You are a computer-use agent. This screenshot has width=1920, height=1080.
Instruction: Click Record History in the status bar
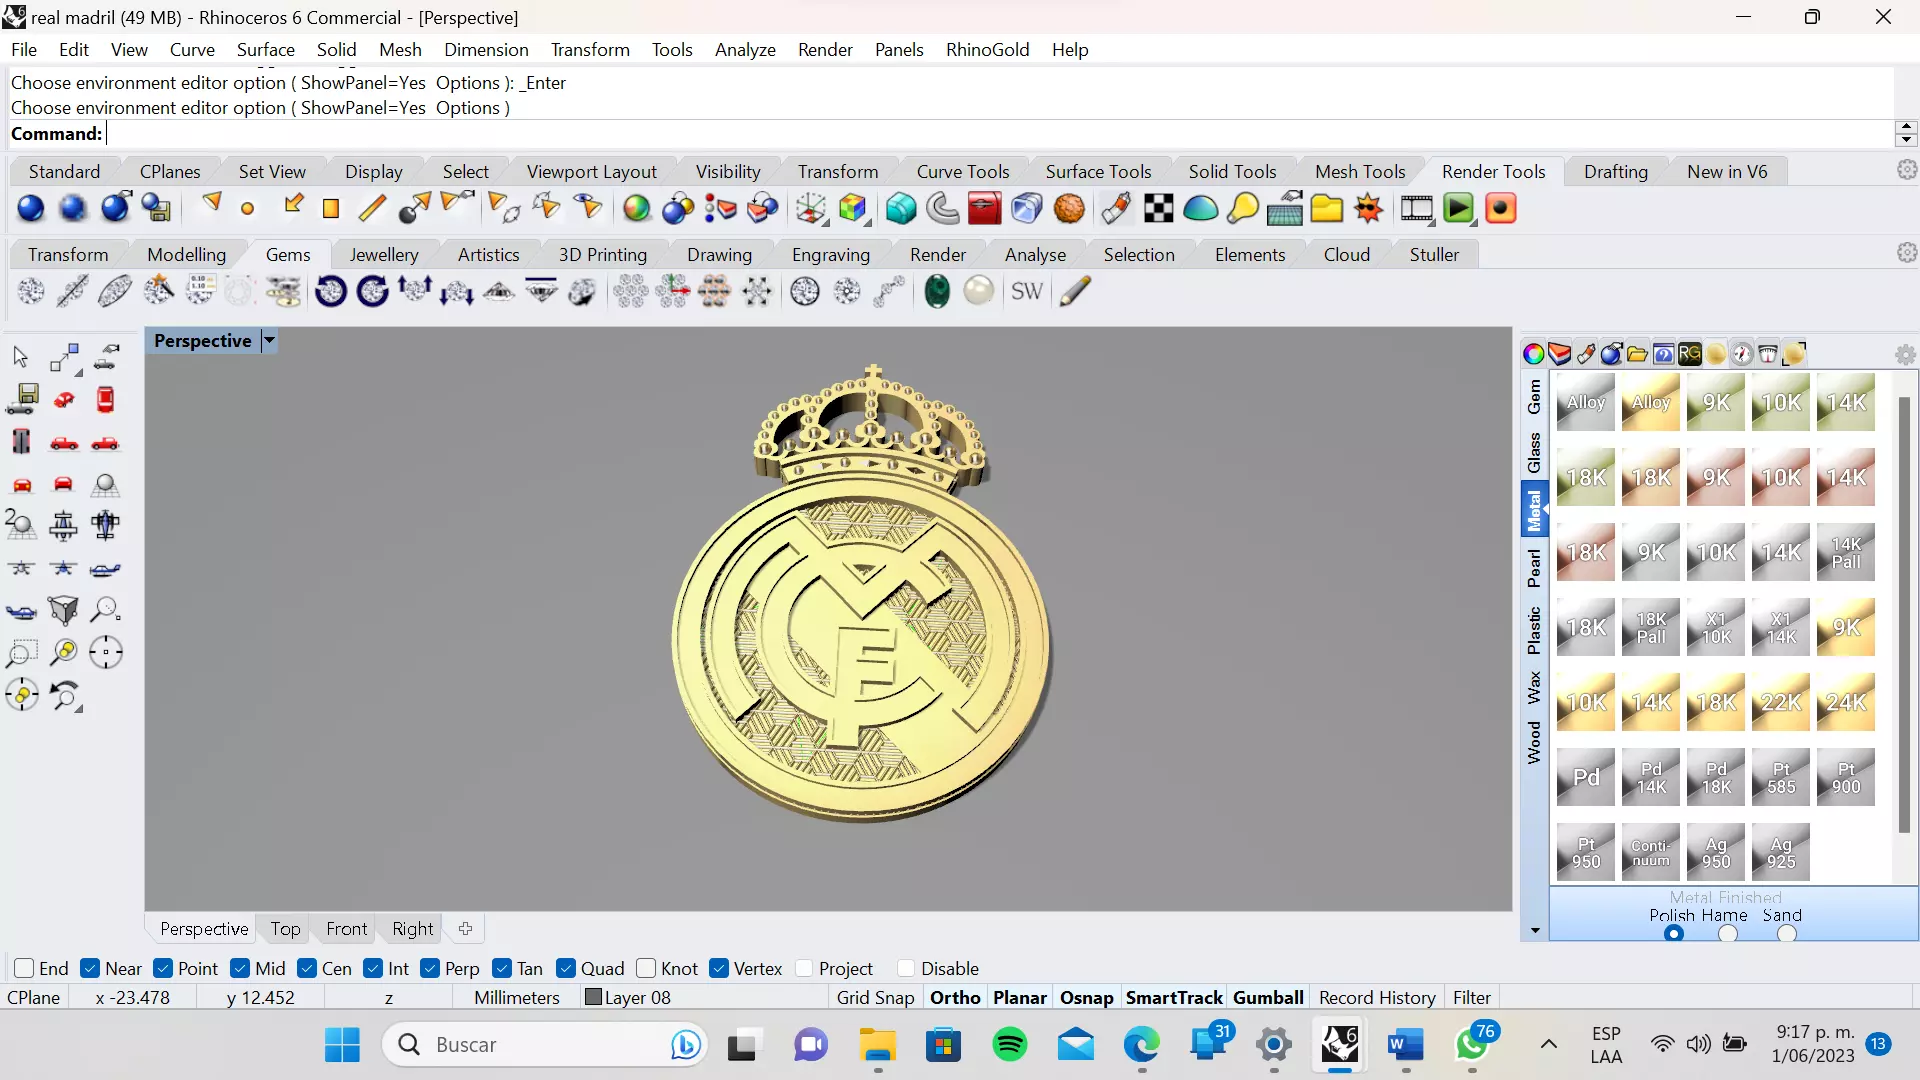coord(1377,997)
